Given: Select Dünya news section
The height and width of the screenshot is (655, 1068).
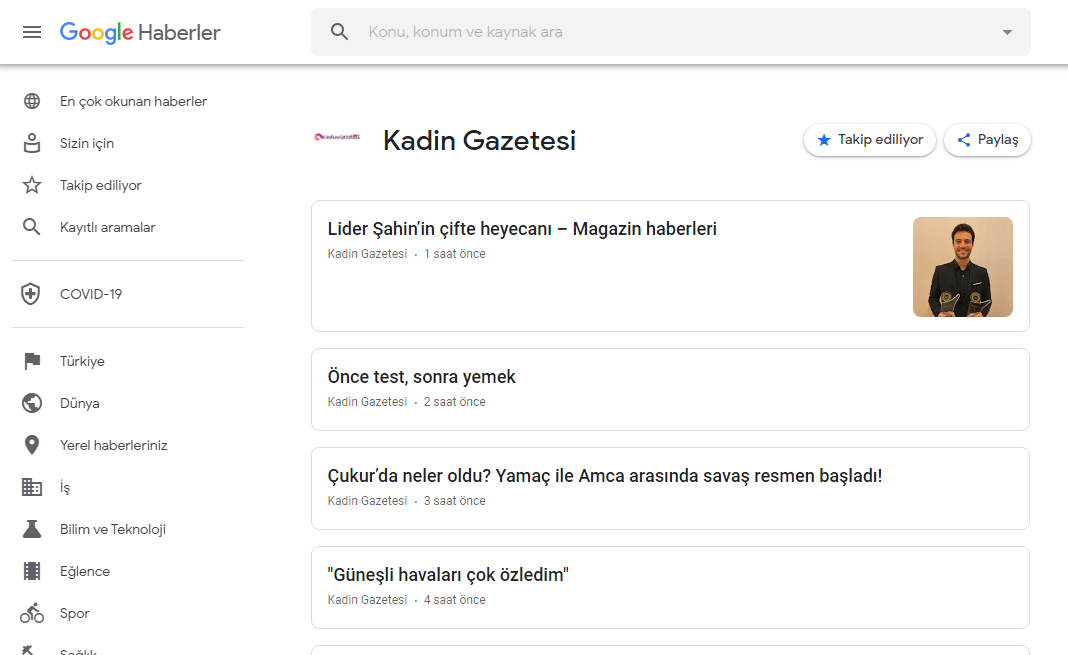Looking at the screenshot, I should (80, 403).
